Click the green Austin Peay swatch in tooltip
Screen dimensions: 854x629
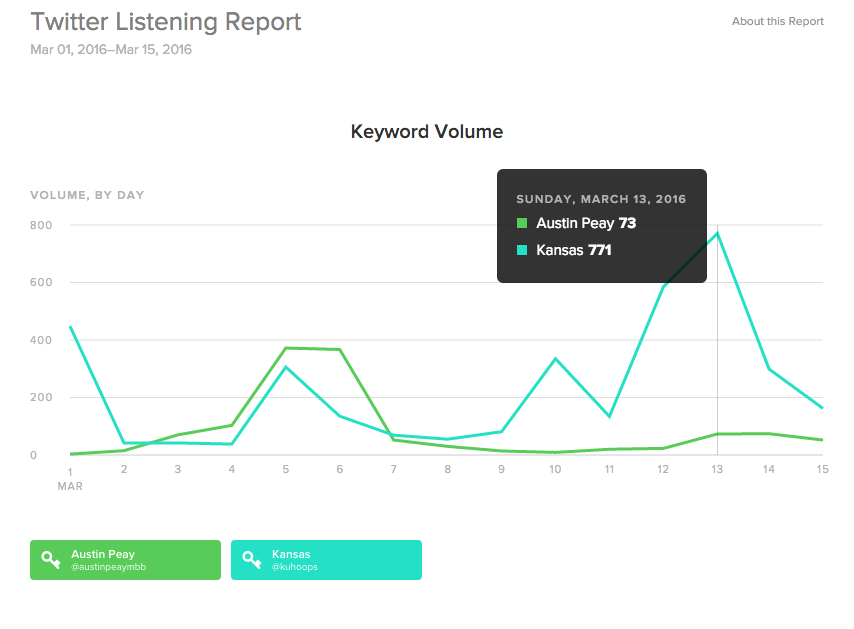pos(522,223)
